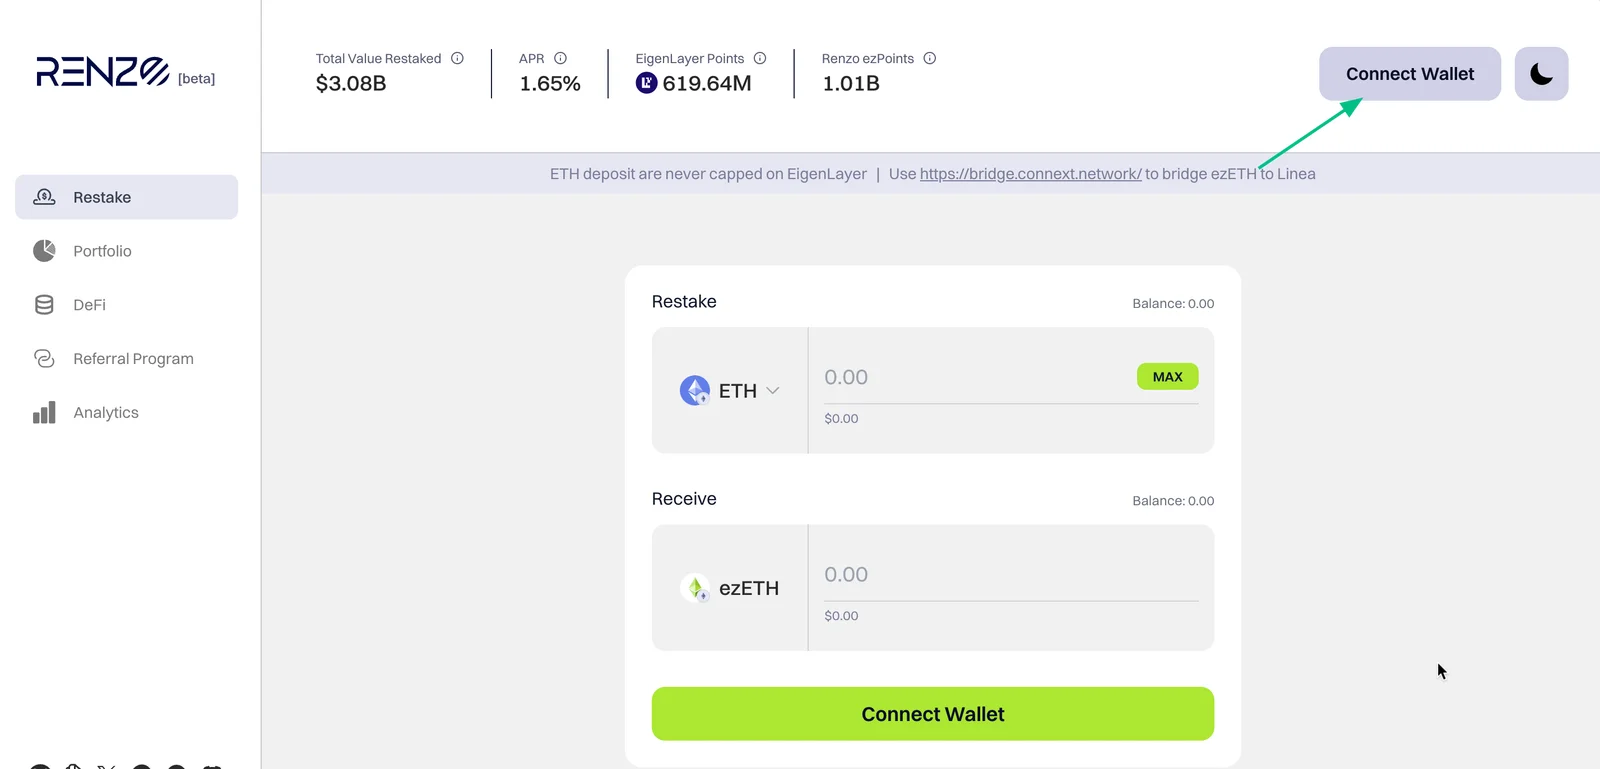The image size is (1600, 769).
Task: Click the green Connect Wallet button
Action: [933, 714]
